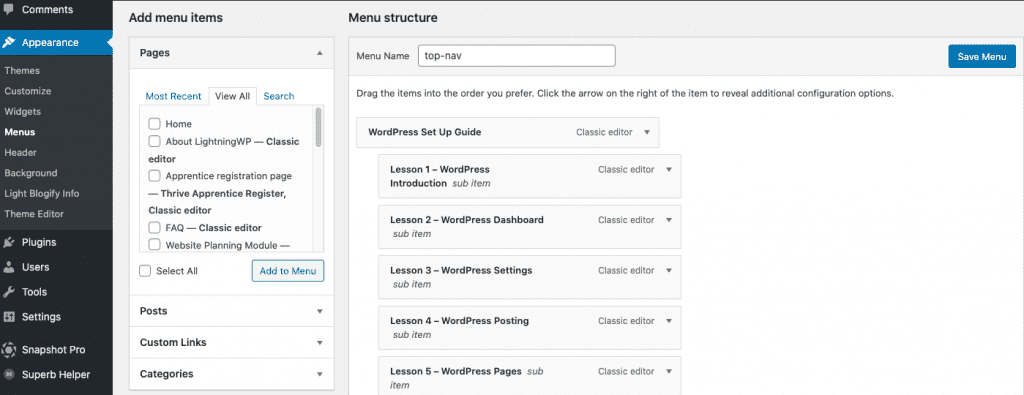Open Themes in the Appearance submenu
Image resolution: width=1024 pixels, height=395 pixels.
pos(22,71)
